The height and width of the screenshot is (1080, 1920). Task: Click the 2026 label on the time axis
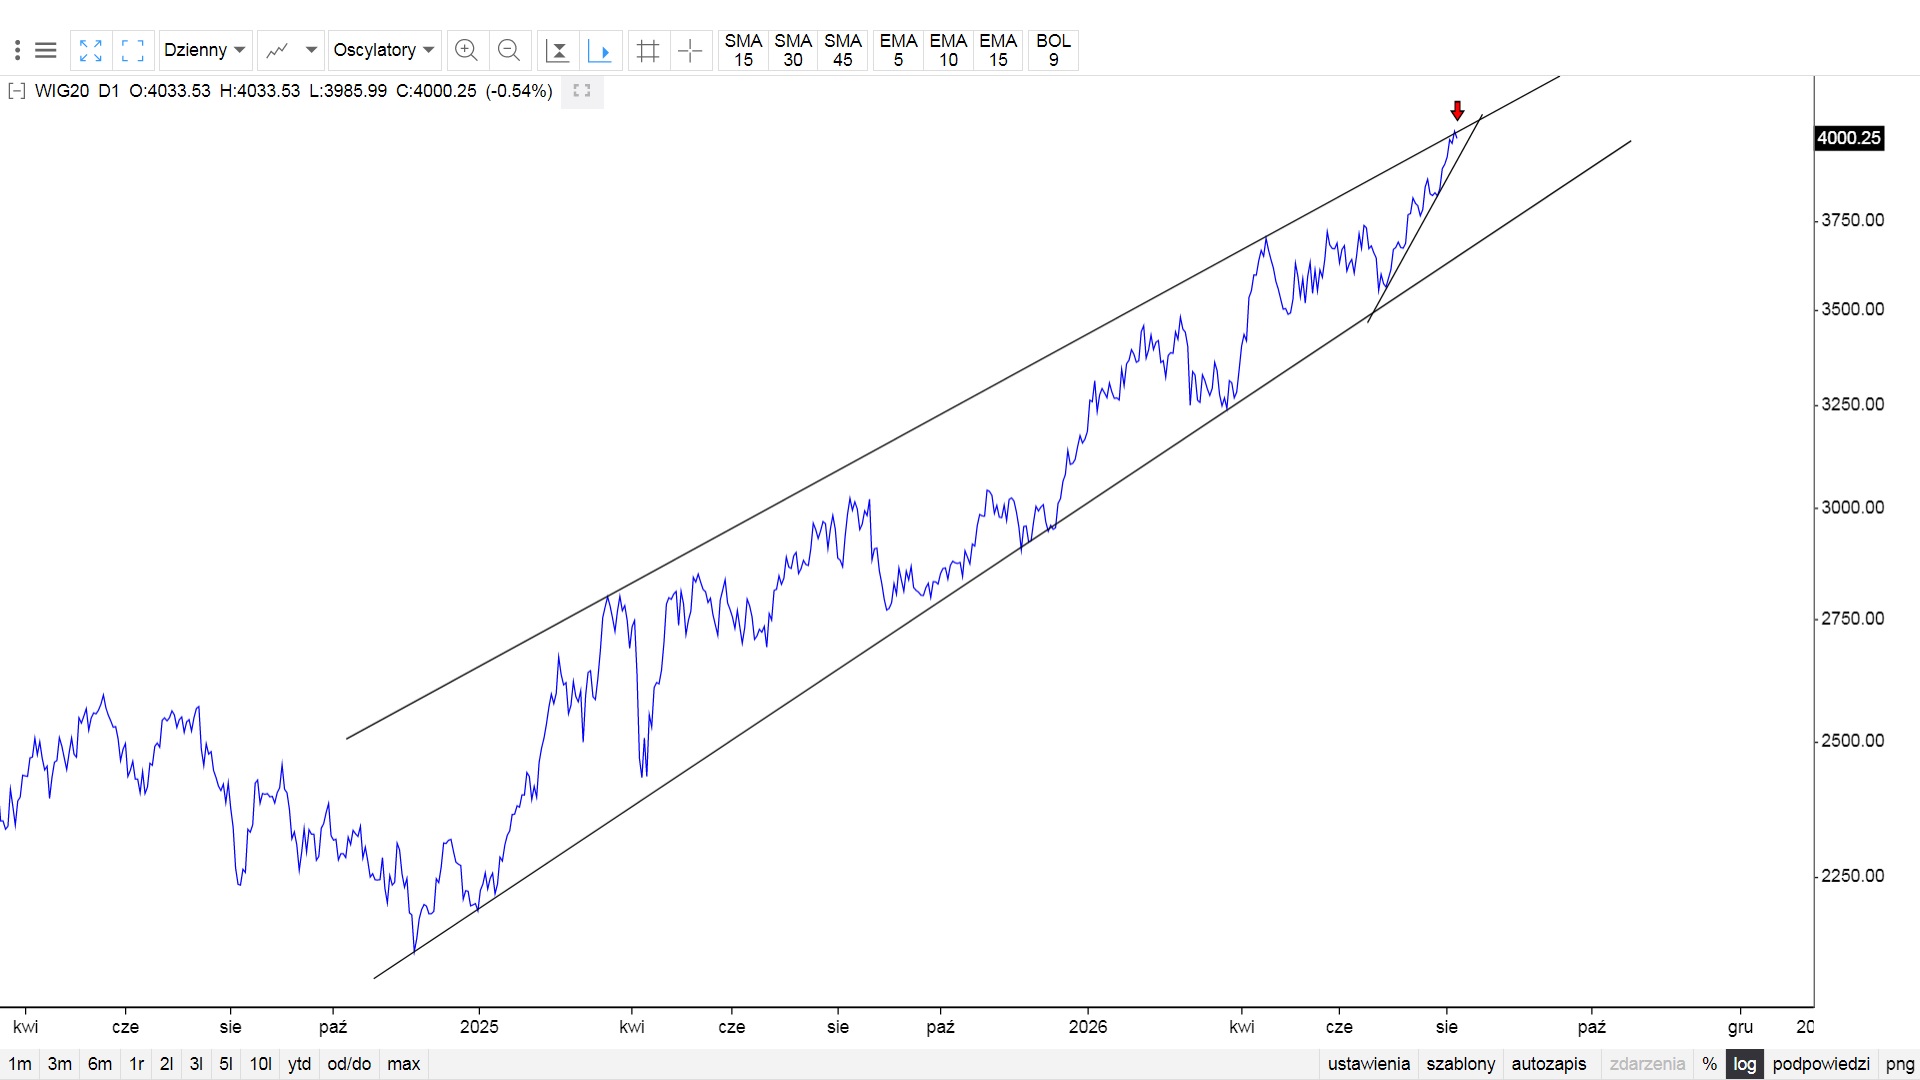[x=1088, y=1027]
